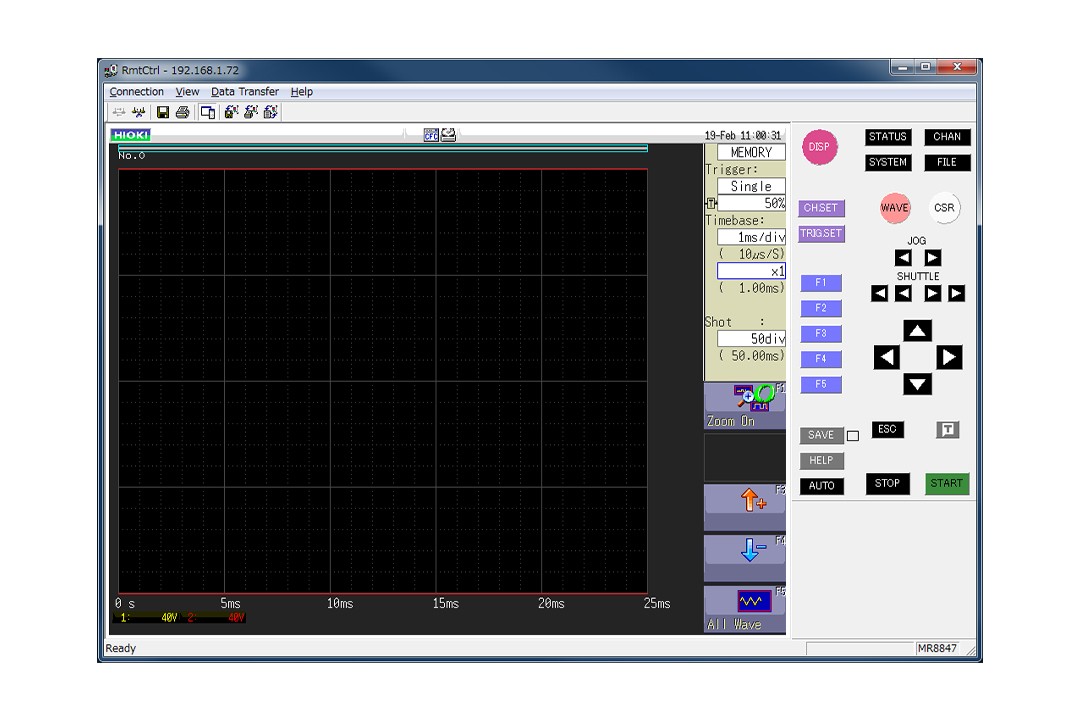Click the outermost SHUTTLE left arrow

click(x=880, y=294)
